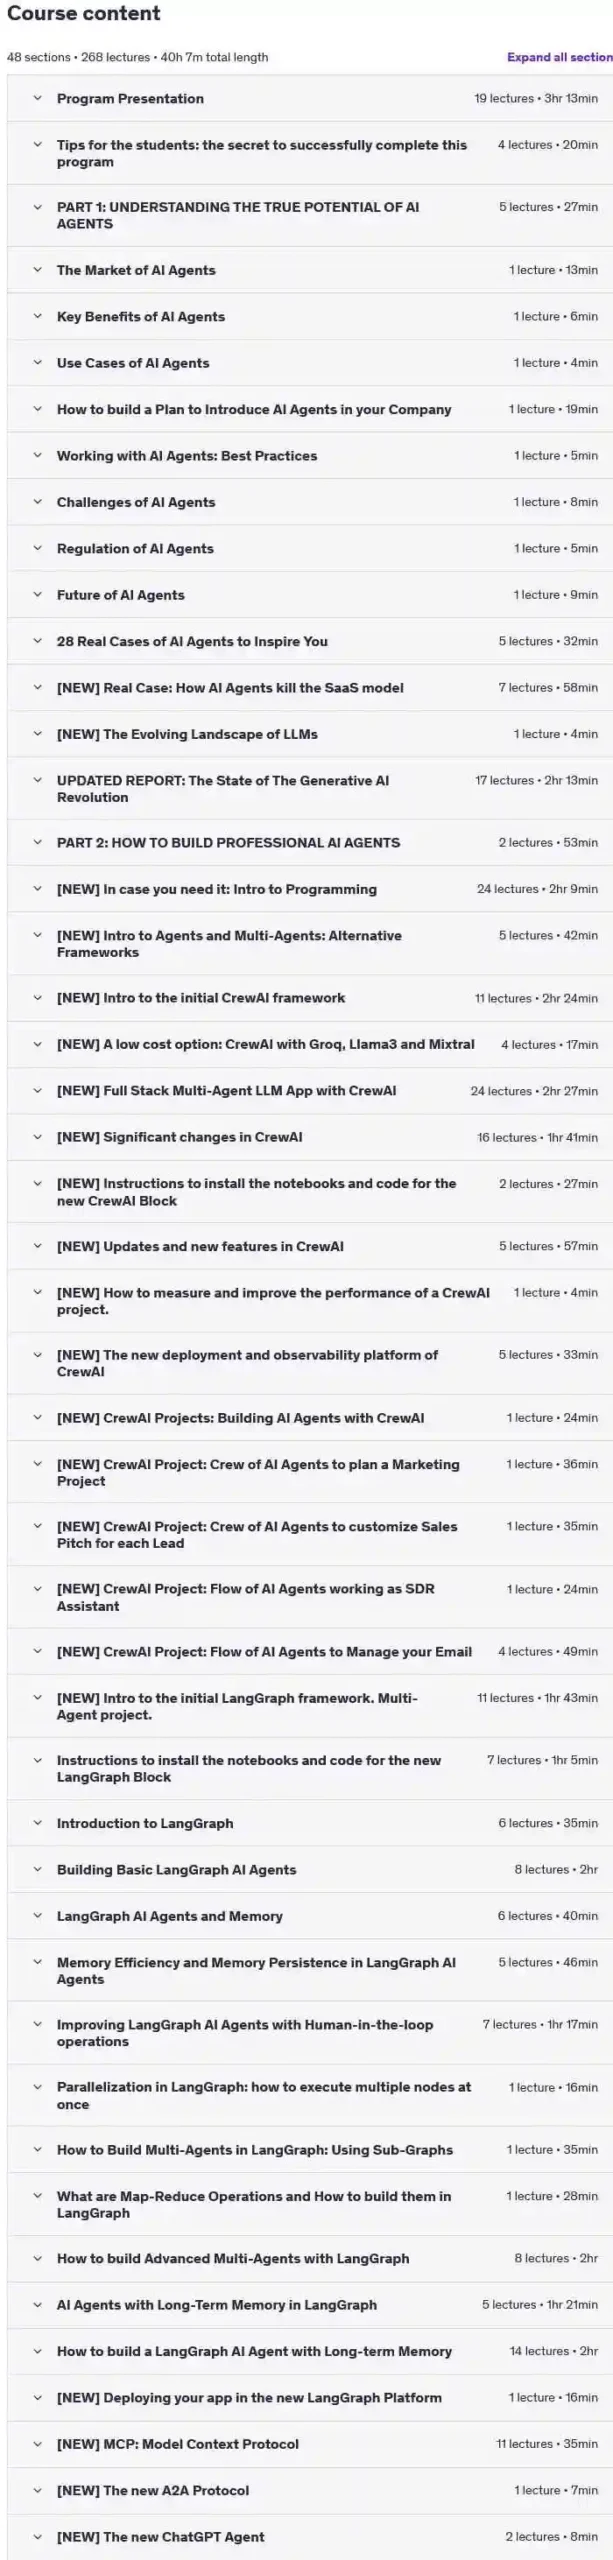
Task: Expand Updates and new features in CrewAI
Action: [310, 1247]
